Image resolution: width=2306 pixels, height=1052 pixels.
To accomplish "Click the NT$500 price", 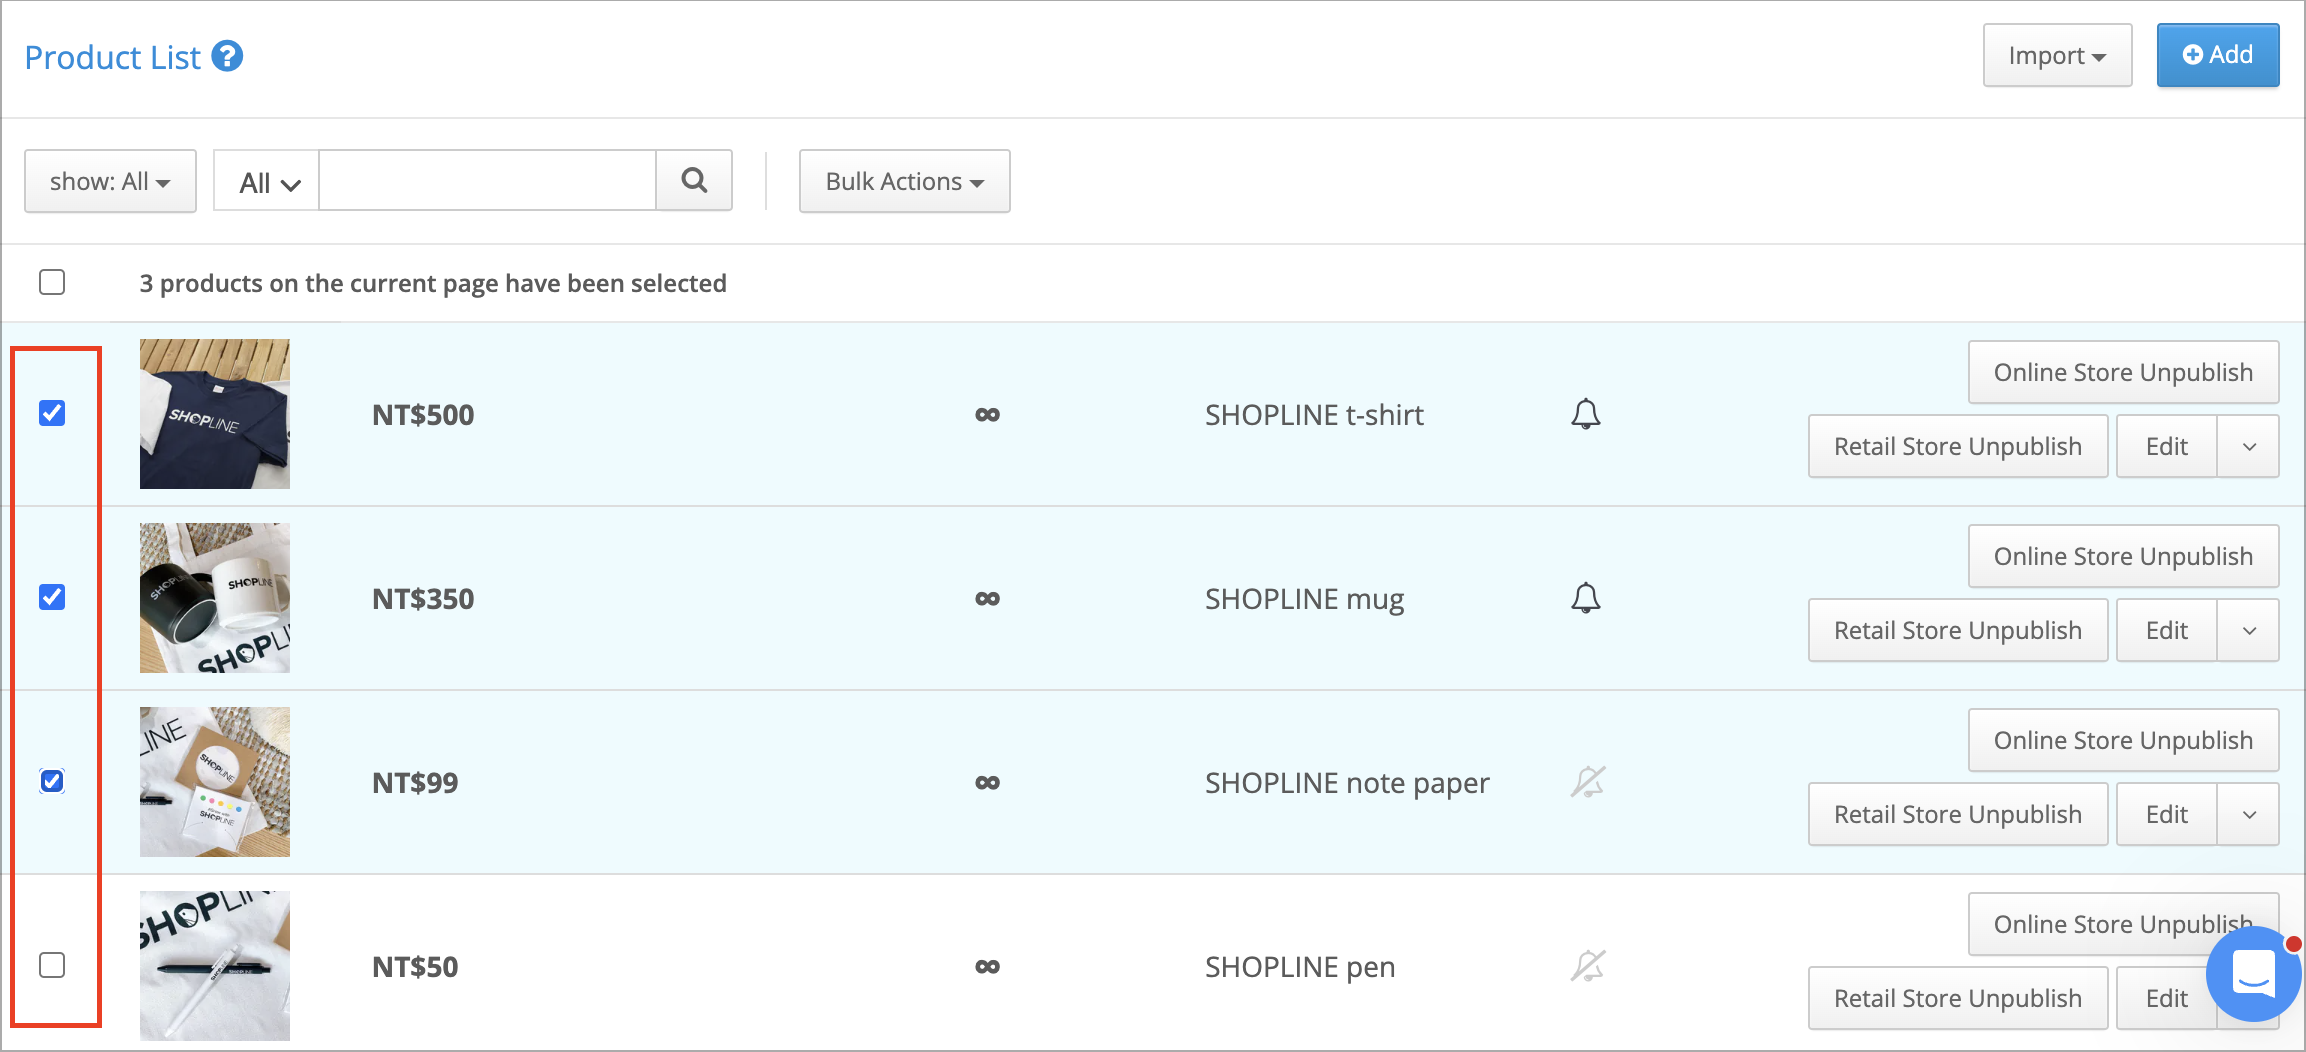I will (423, 415).
